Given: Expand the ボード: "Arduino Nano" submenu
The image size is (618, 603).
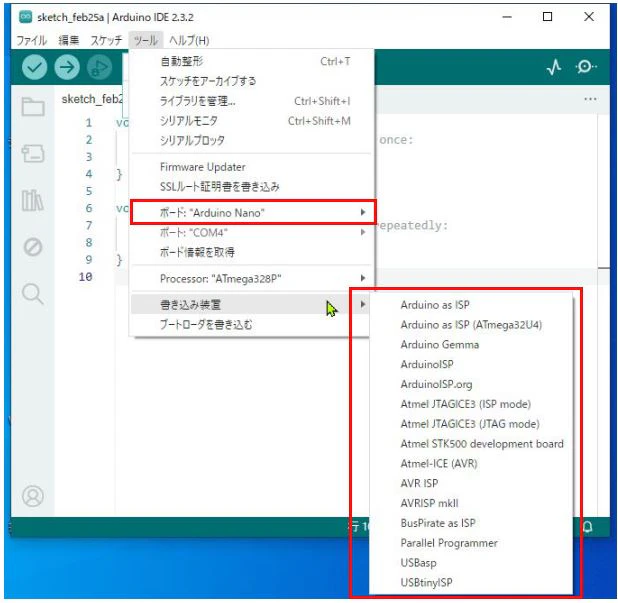Looking at the screenshot, I should 253,213.
